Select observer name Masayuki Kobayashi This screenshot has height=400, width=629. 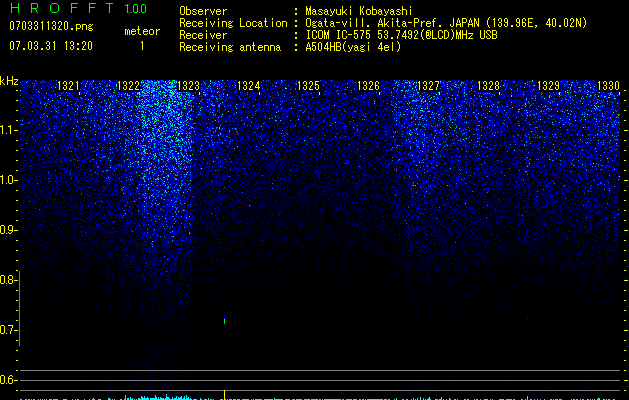[x=359, y=11]
